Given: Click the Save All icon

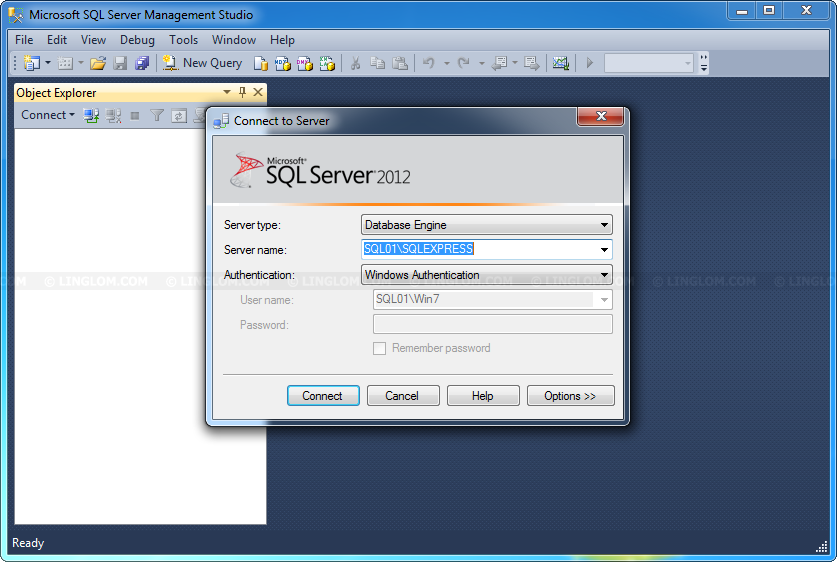Looking at the screenshot, I should click(x=142, y=63).
